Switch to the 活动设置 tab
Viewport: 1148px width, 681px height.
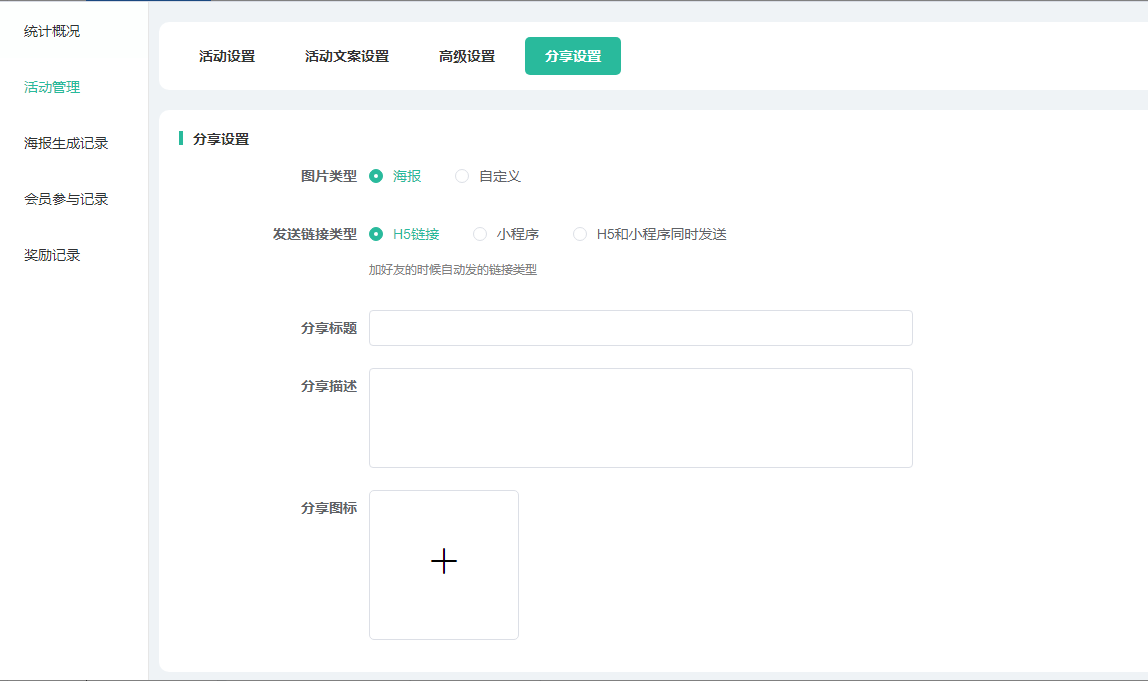click(x=227, y=56)
